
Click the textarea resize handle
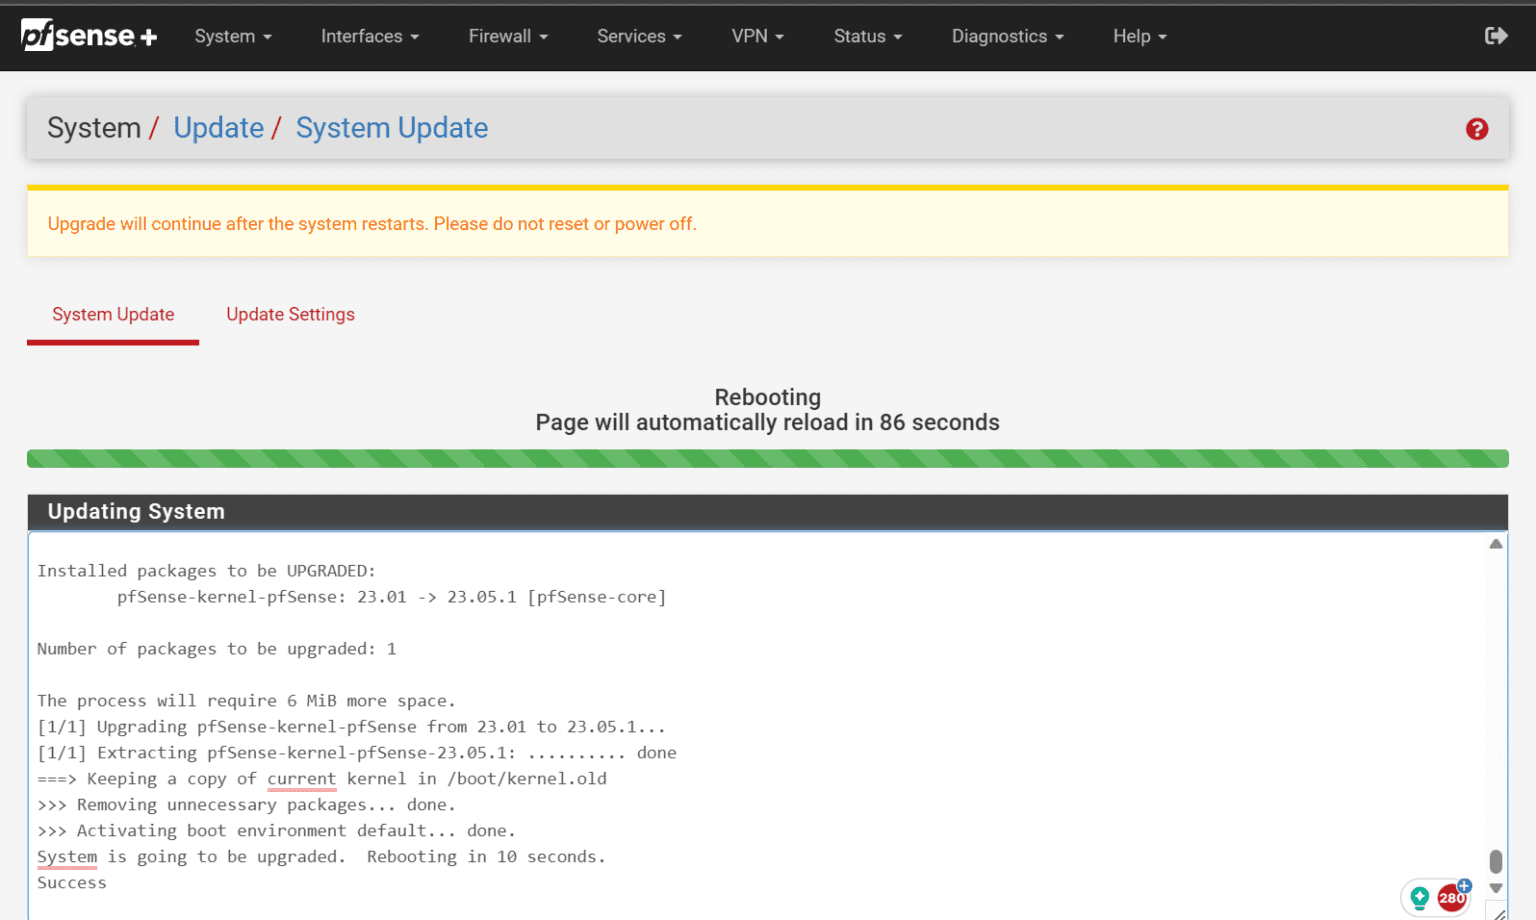[x=1498, y=911]
